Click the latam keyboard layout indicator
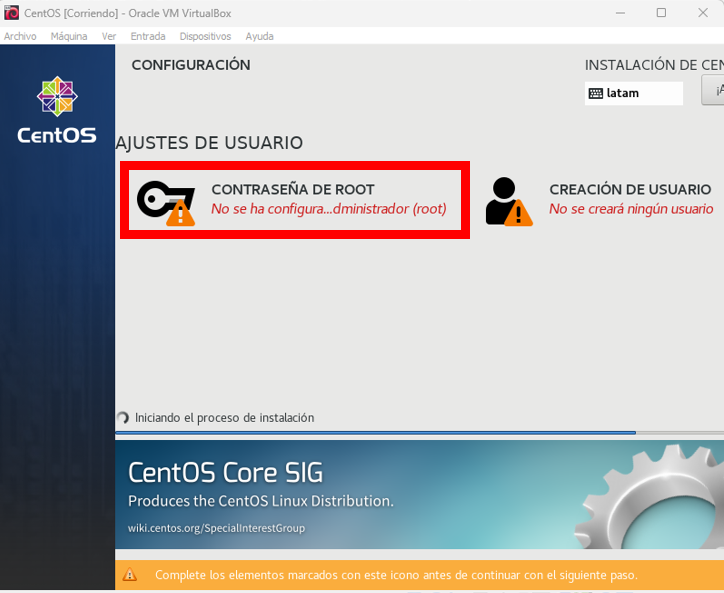This screenshot has width=724, height=593. [x=634, y=93]
